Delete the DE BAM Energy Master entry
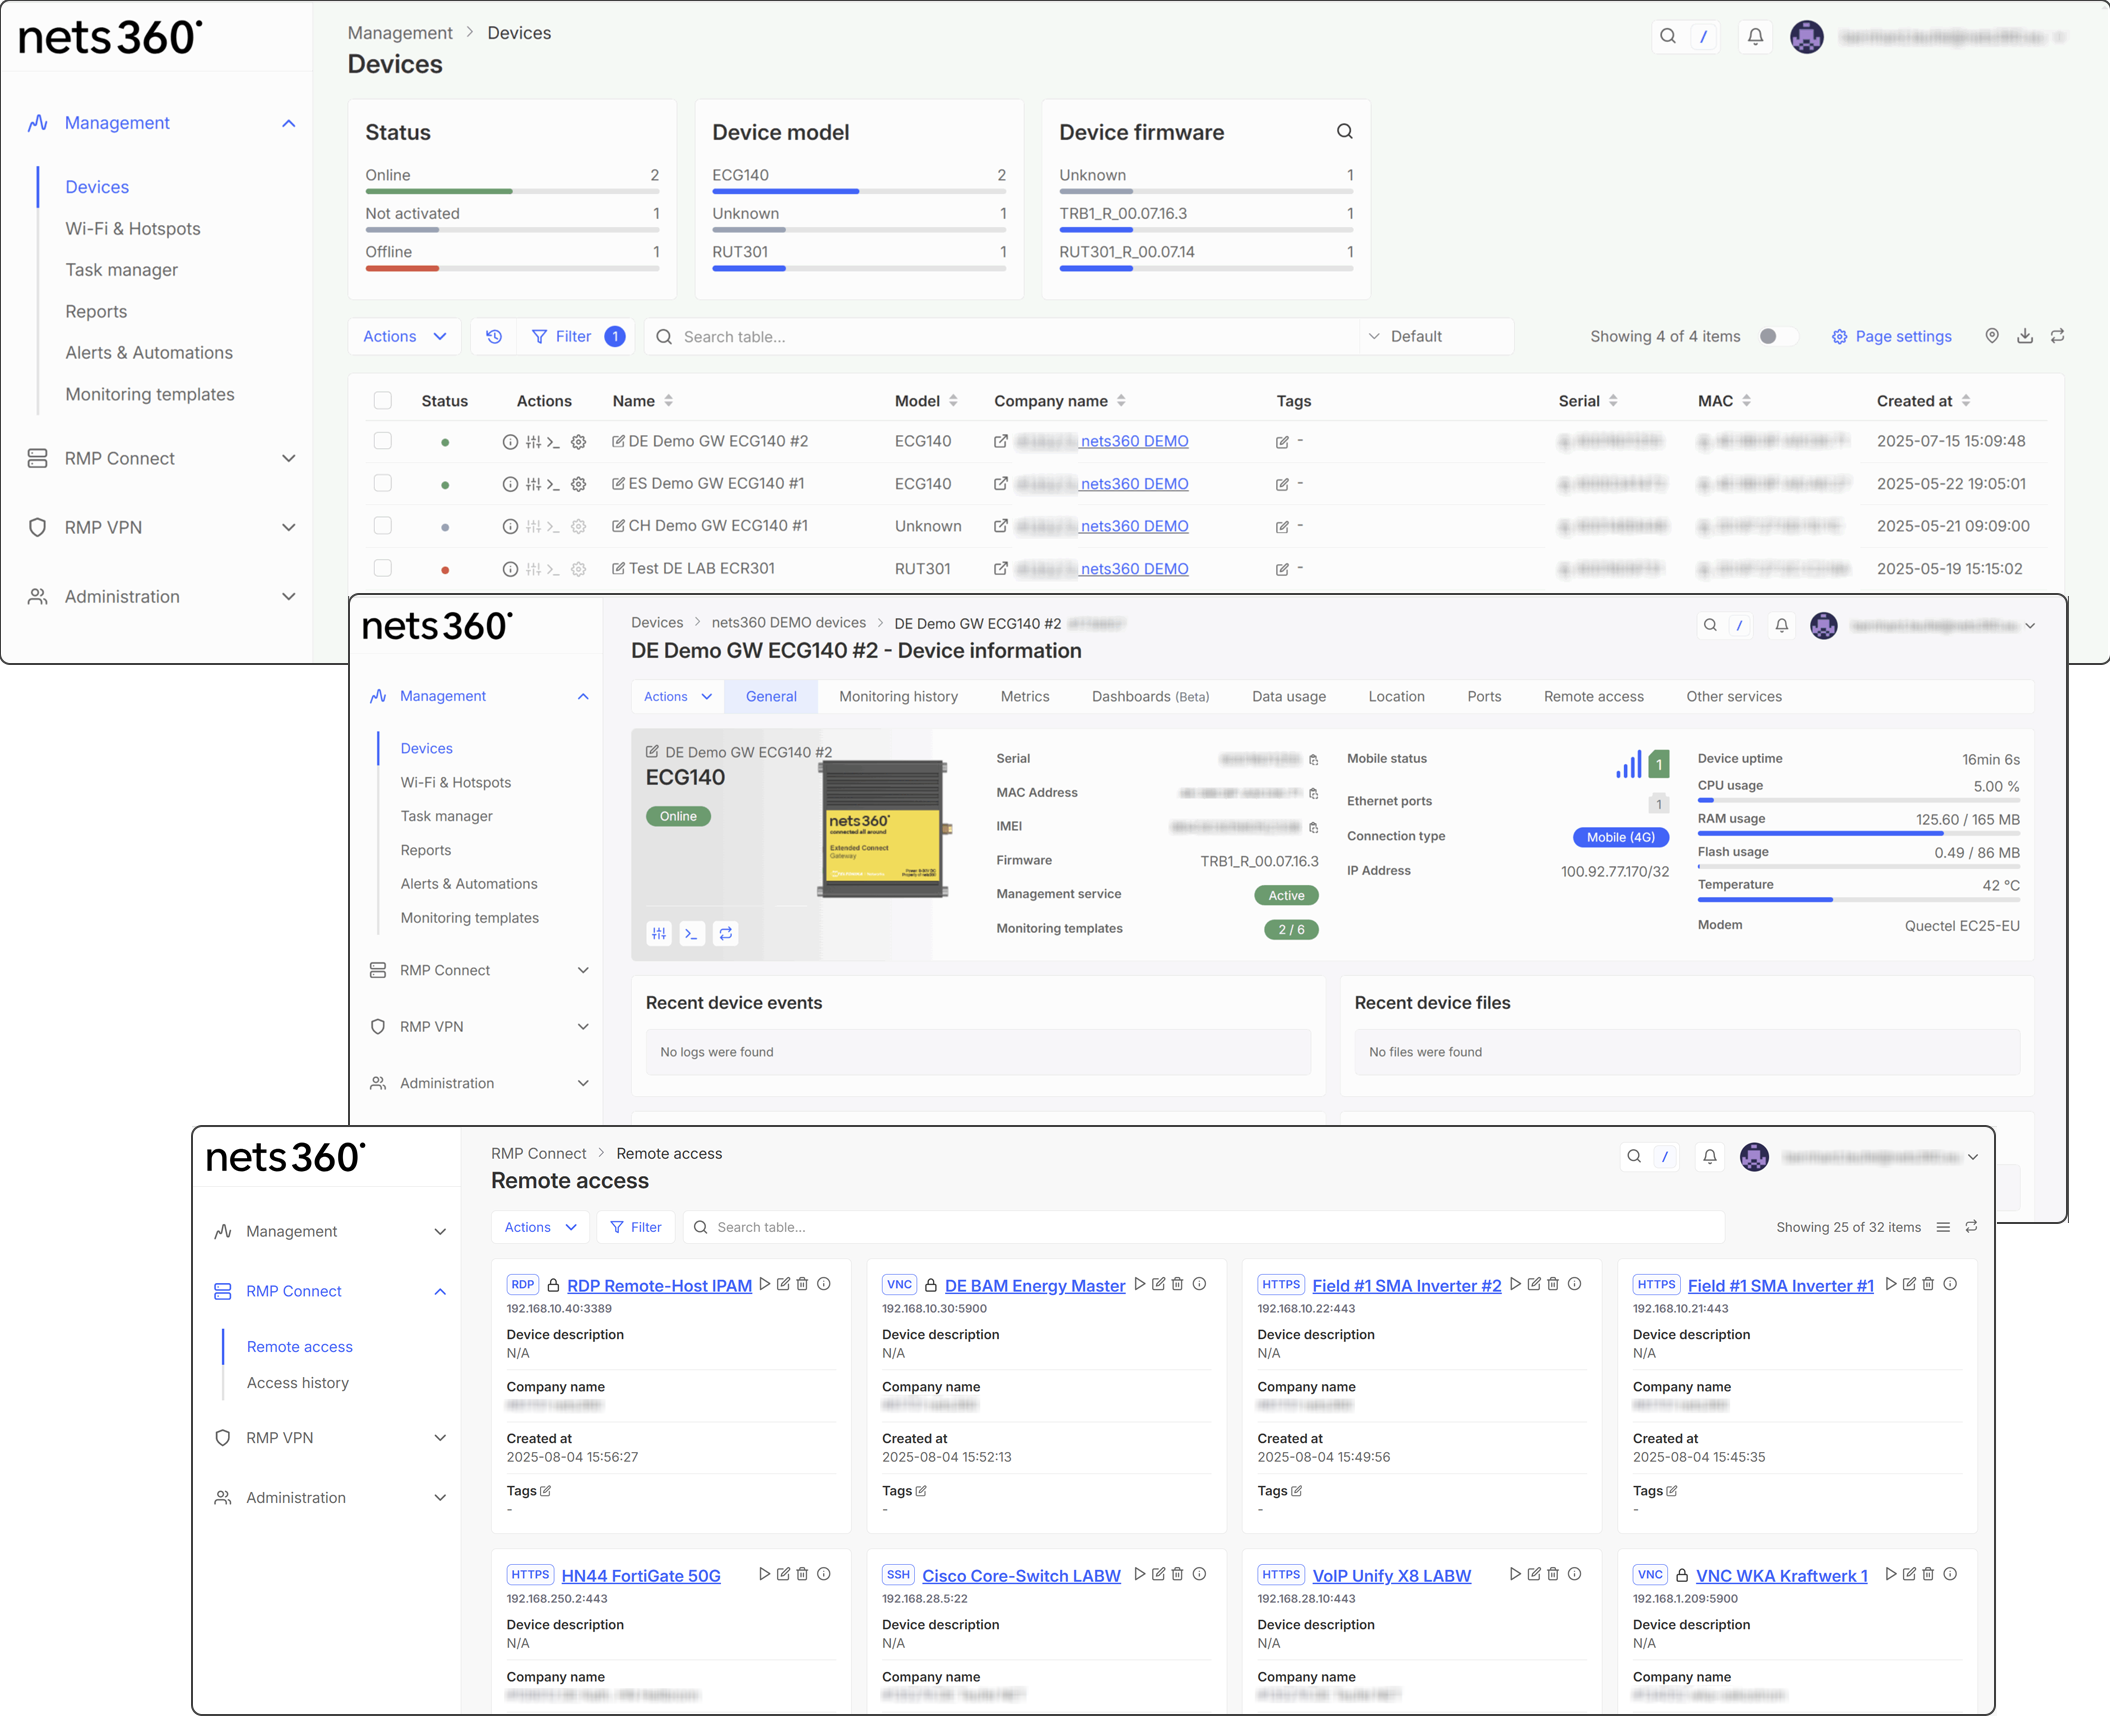The width and height of the screenshot is (2110, 1716). pos(1178,1284)
